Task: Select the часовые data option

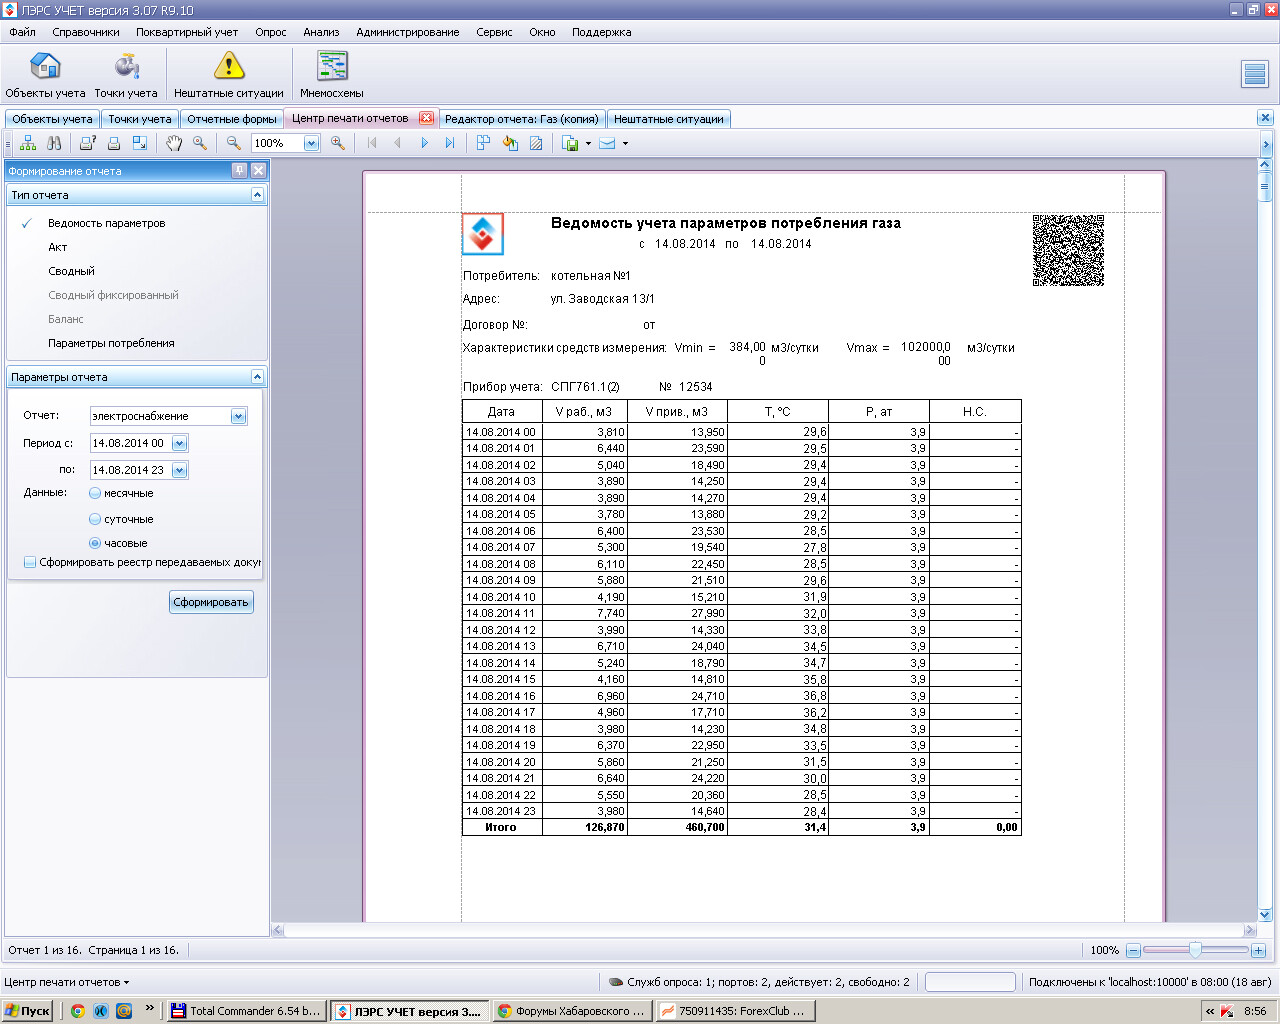Action: tap(95, 543)
